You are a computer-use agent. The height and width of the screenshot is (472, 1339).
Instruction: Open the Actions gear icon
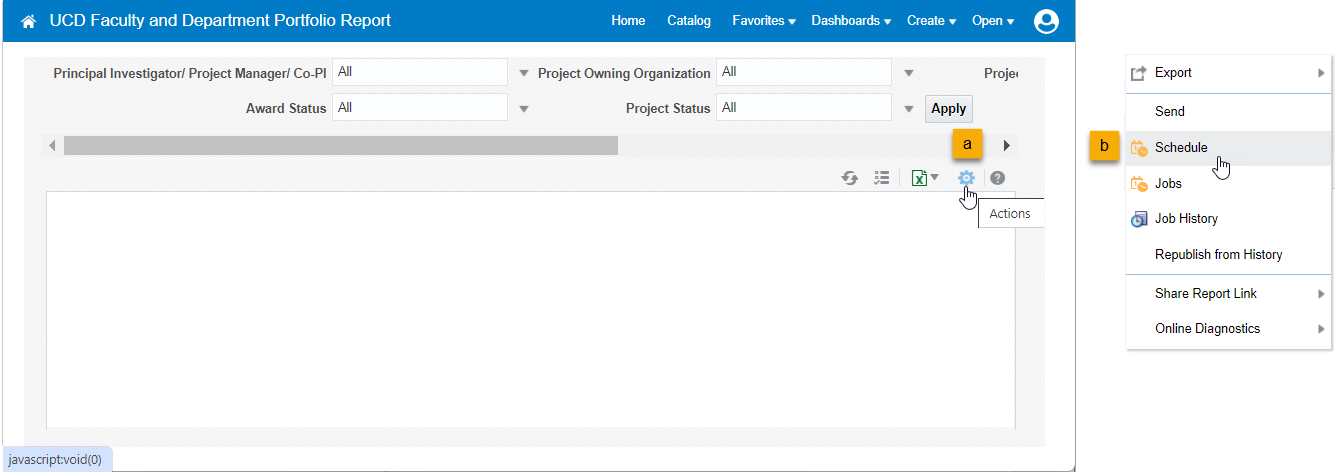coord(965,178)
